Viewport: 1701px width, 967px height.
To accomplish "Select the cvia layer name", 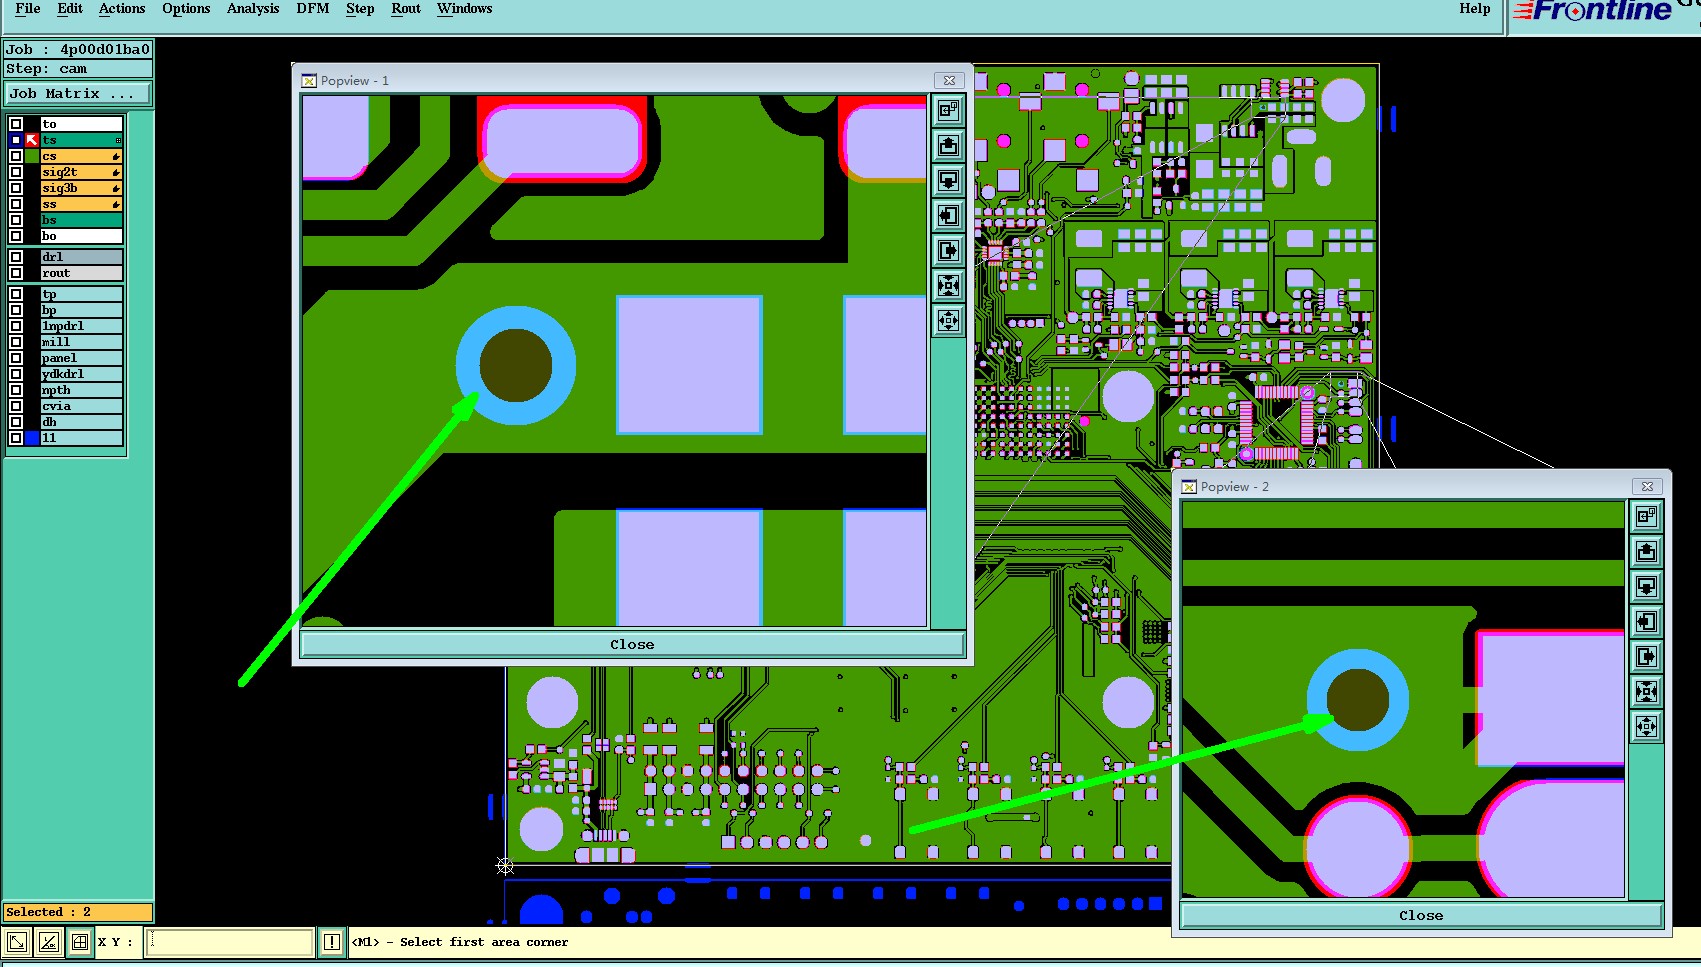I will tap(81, 406).
